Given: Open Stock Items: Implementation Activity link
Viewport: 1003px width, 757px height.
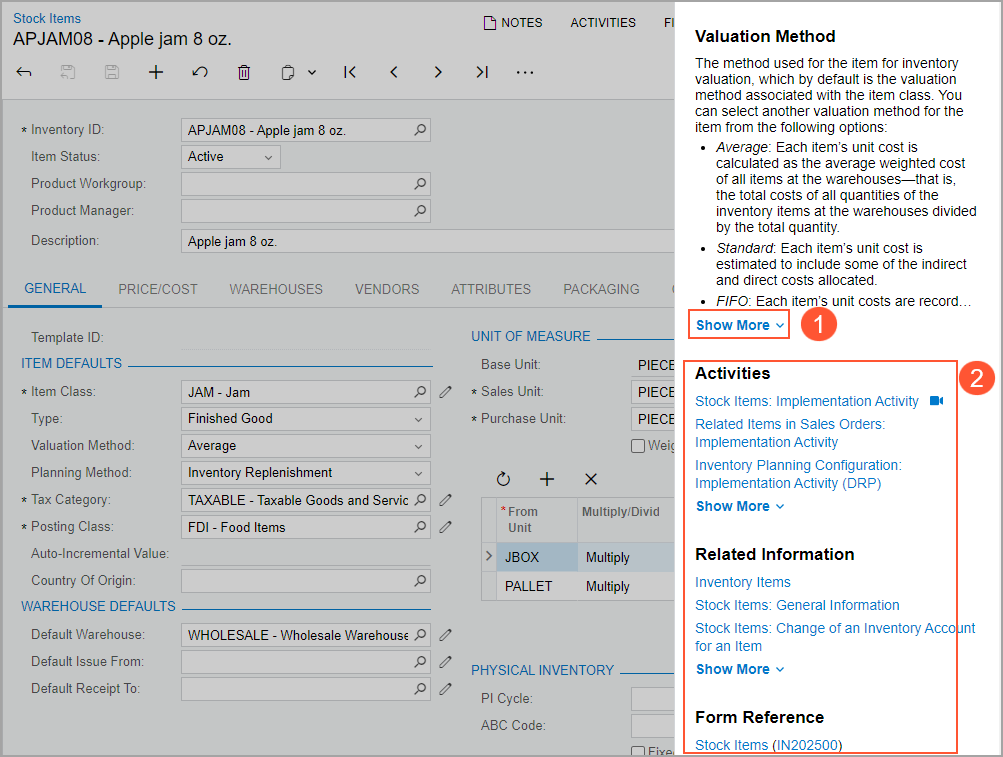Looking at the screenshot, I should [x=806, y=401].
